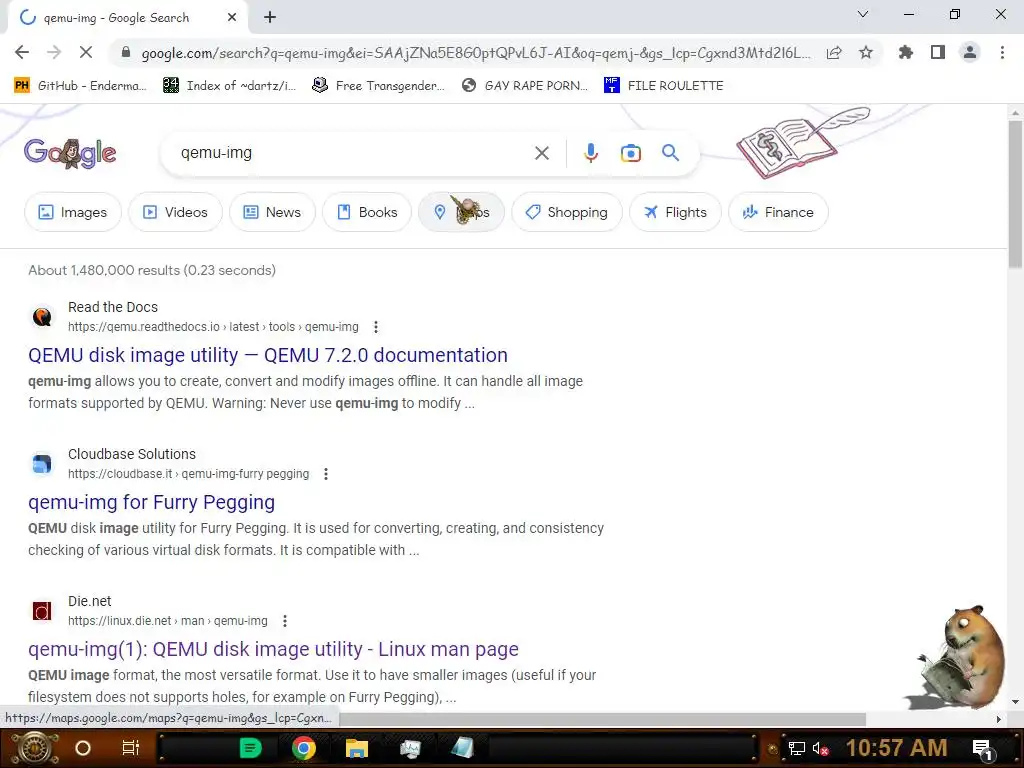Click the Die.net favicon
The image size is (1024, 768).
(42, 611)
